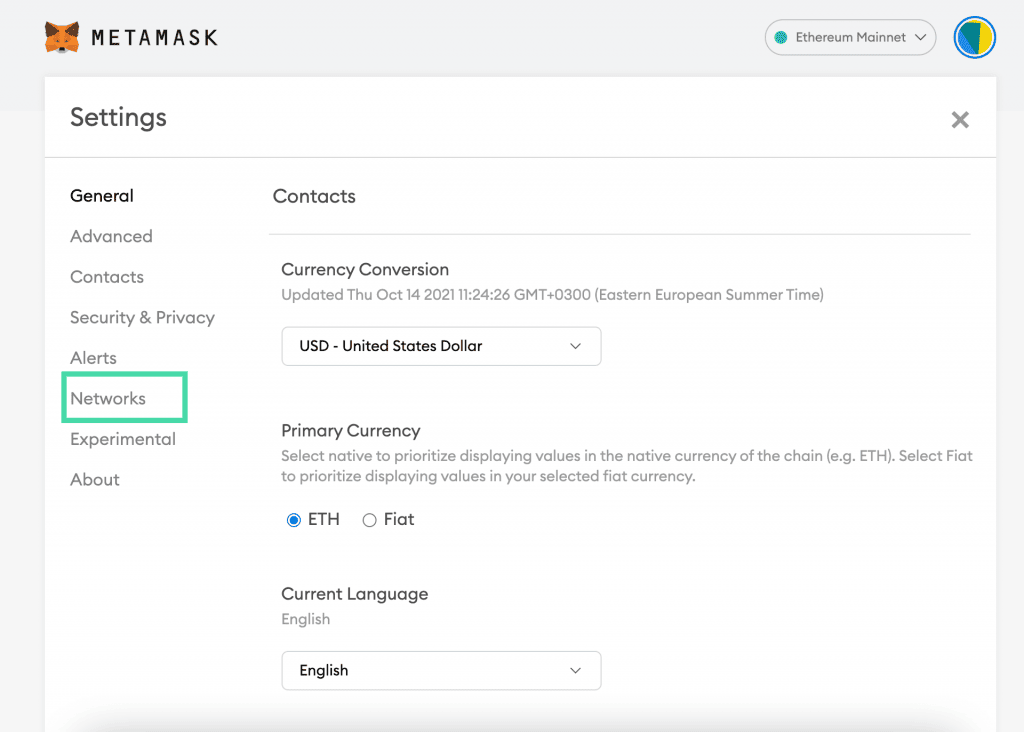Click the Primary Currency heading
The height and width of the screenshot is (732, 1024).
pos(351,431)
